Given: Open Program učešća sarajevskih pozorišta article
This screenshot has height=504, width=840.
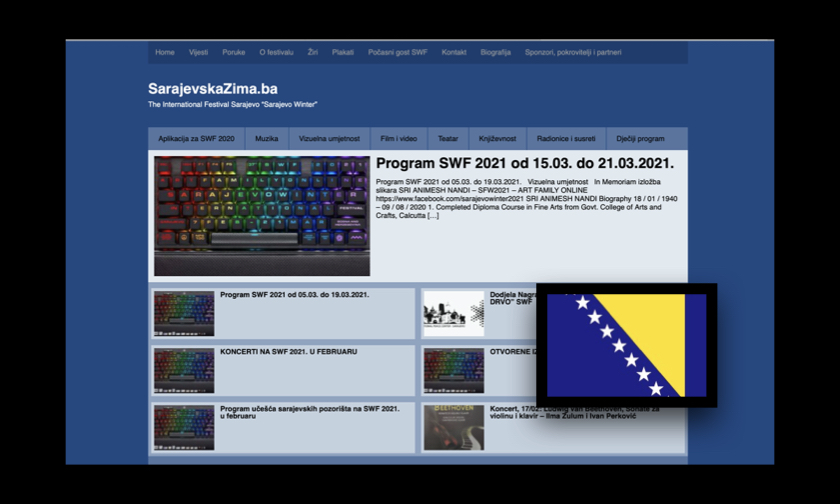Looking at the screenshot, I should pos(309,412).
